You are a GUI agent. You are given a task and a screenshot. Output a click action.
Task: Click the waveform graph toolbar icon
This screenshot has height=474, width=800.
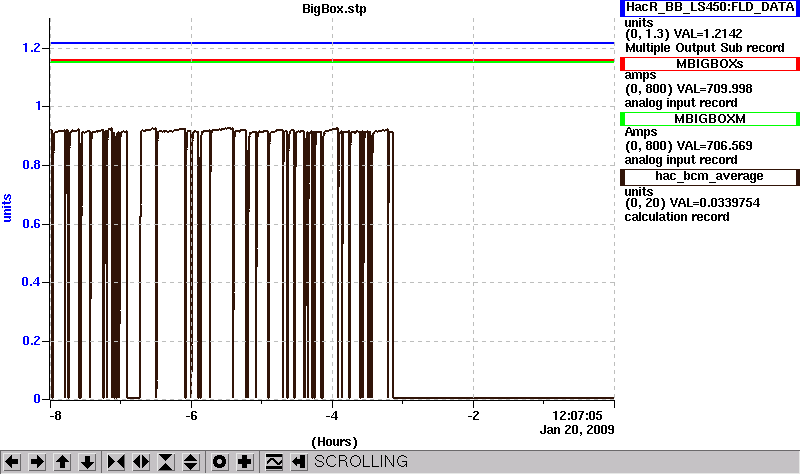click(x=274, y=462)
